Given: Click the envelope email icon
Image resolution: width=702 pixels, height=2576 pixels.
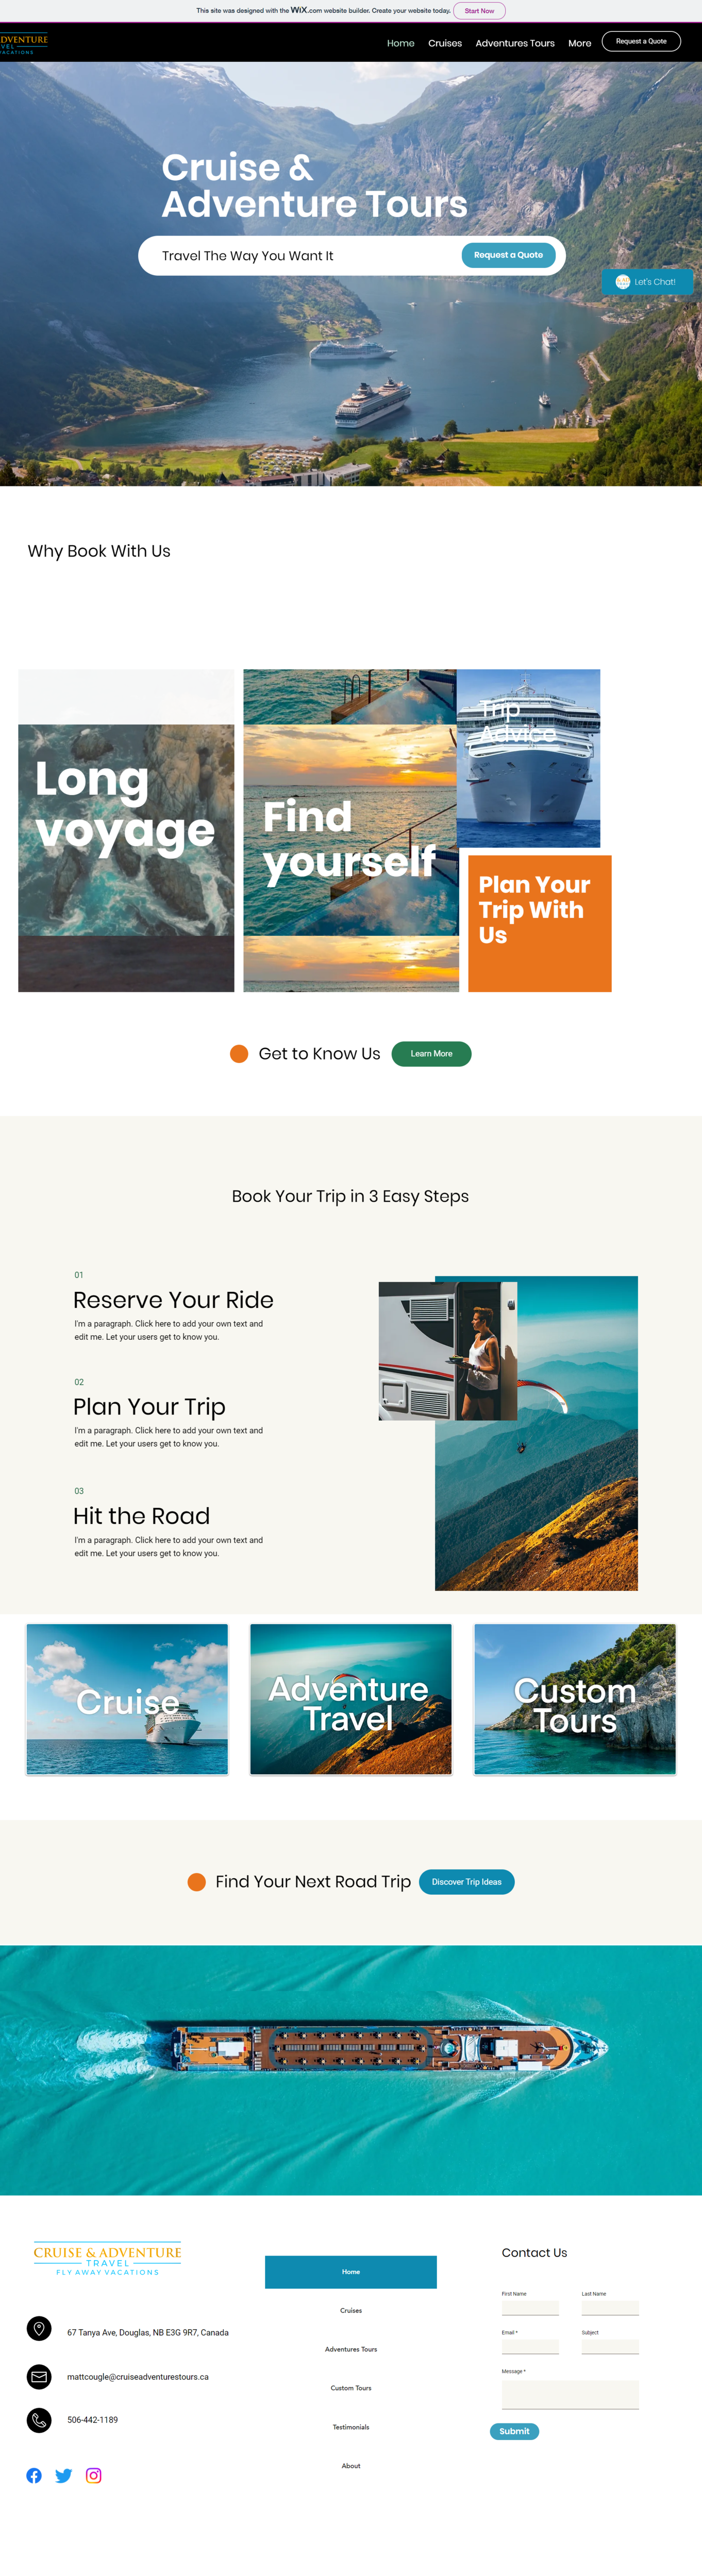Looking at the screenshot, I should [39, 2376].
